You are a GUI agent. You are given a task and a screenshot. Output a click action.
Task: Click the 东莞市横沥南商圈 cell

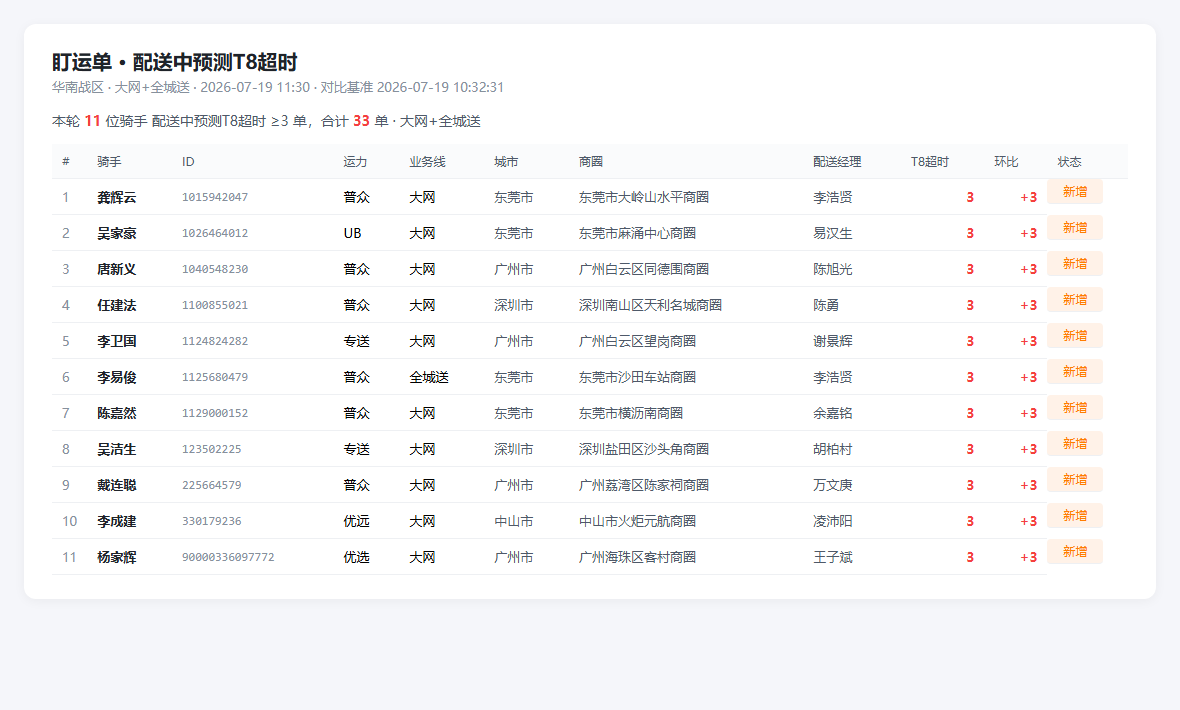631,413
